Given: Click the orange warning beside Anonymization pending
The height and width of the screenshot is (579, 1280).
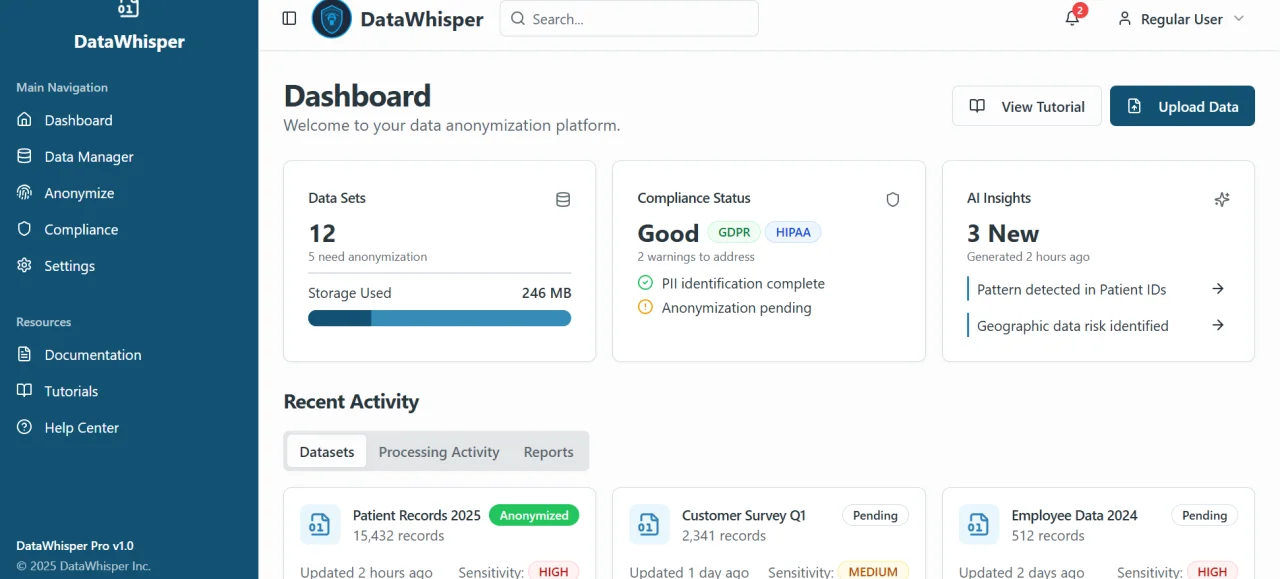Looking at the screenshot, I should click(x=645, y=308).
